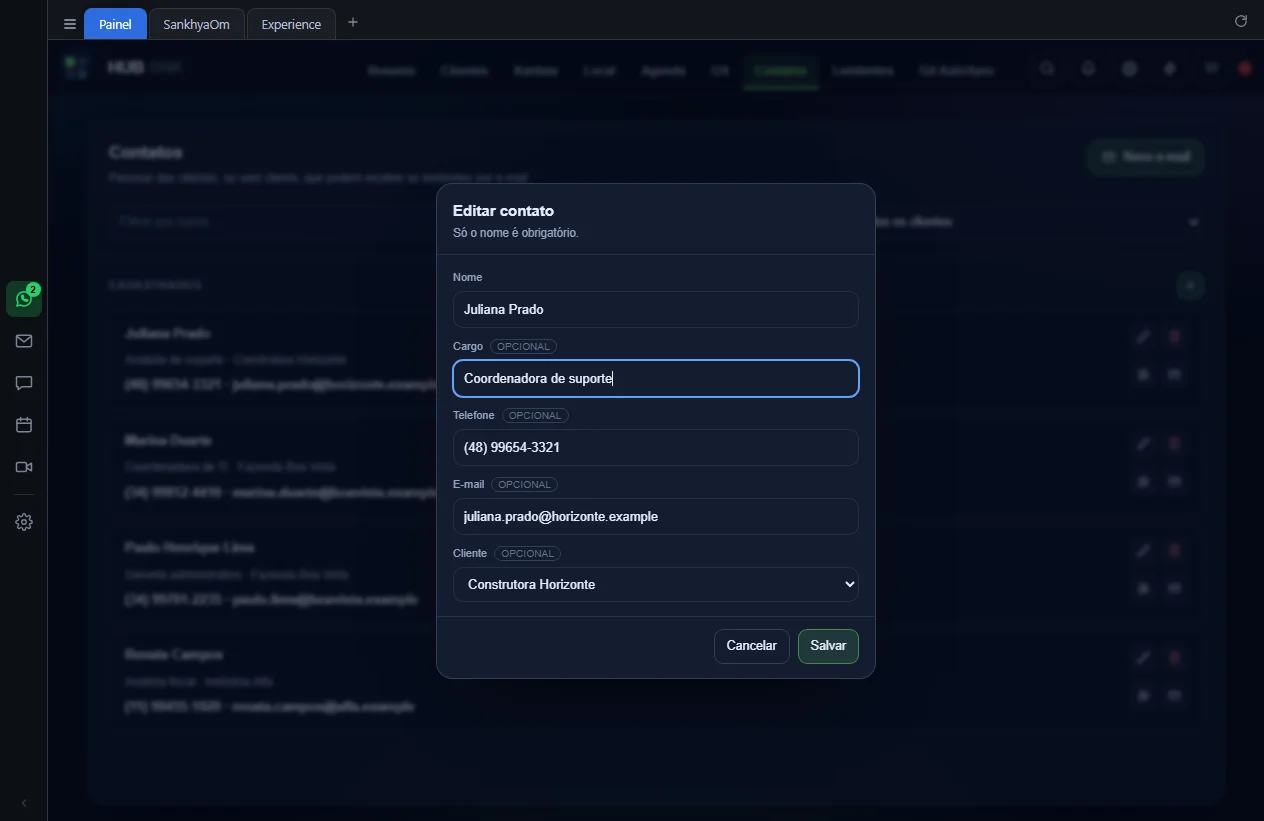Switch to the SankhyaOm tab
The image size is (1264, 821).
[196, 24]
